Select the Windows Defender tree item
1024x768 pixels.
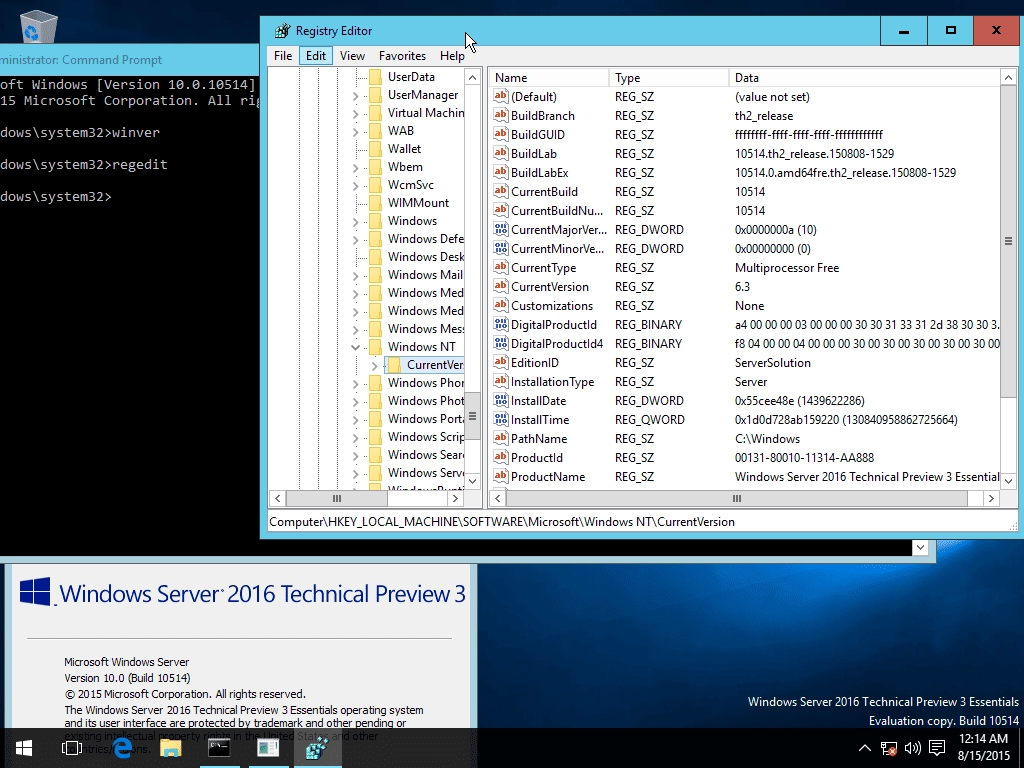click(425, 238)
